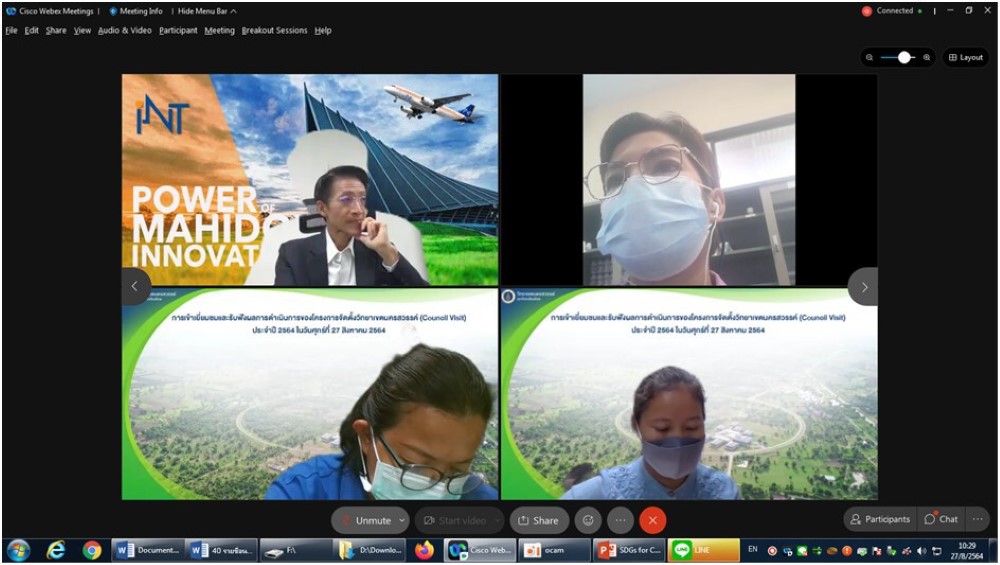Click the zoom in magnifier icon
This screenshot has height=565, width=1000.
[x=927, y=57]
